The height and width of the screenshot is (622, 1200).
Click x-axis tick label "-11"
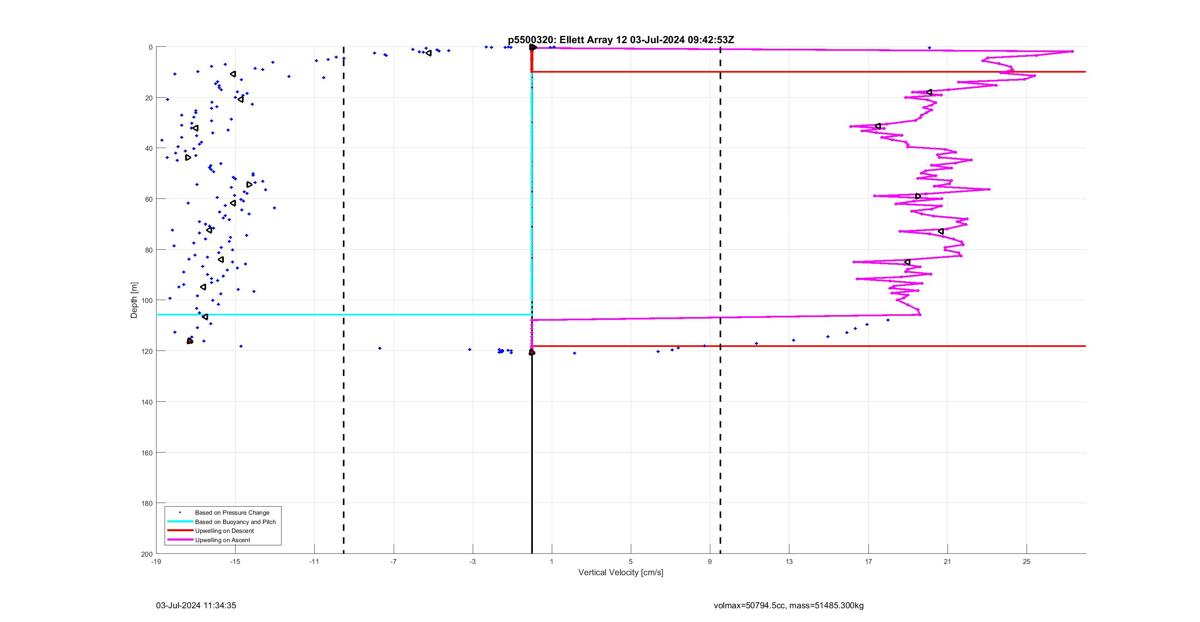pyautogui.click(x=314, y=562)
